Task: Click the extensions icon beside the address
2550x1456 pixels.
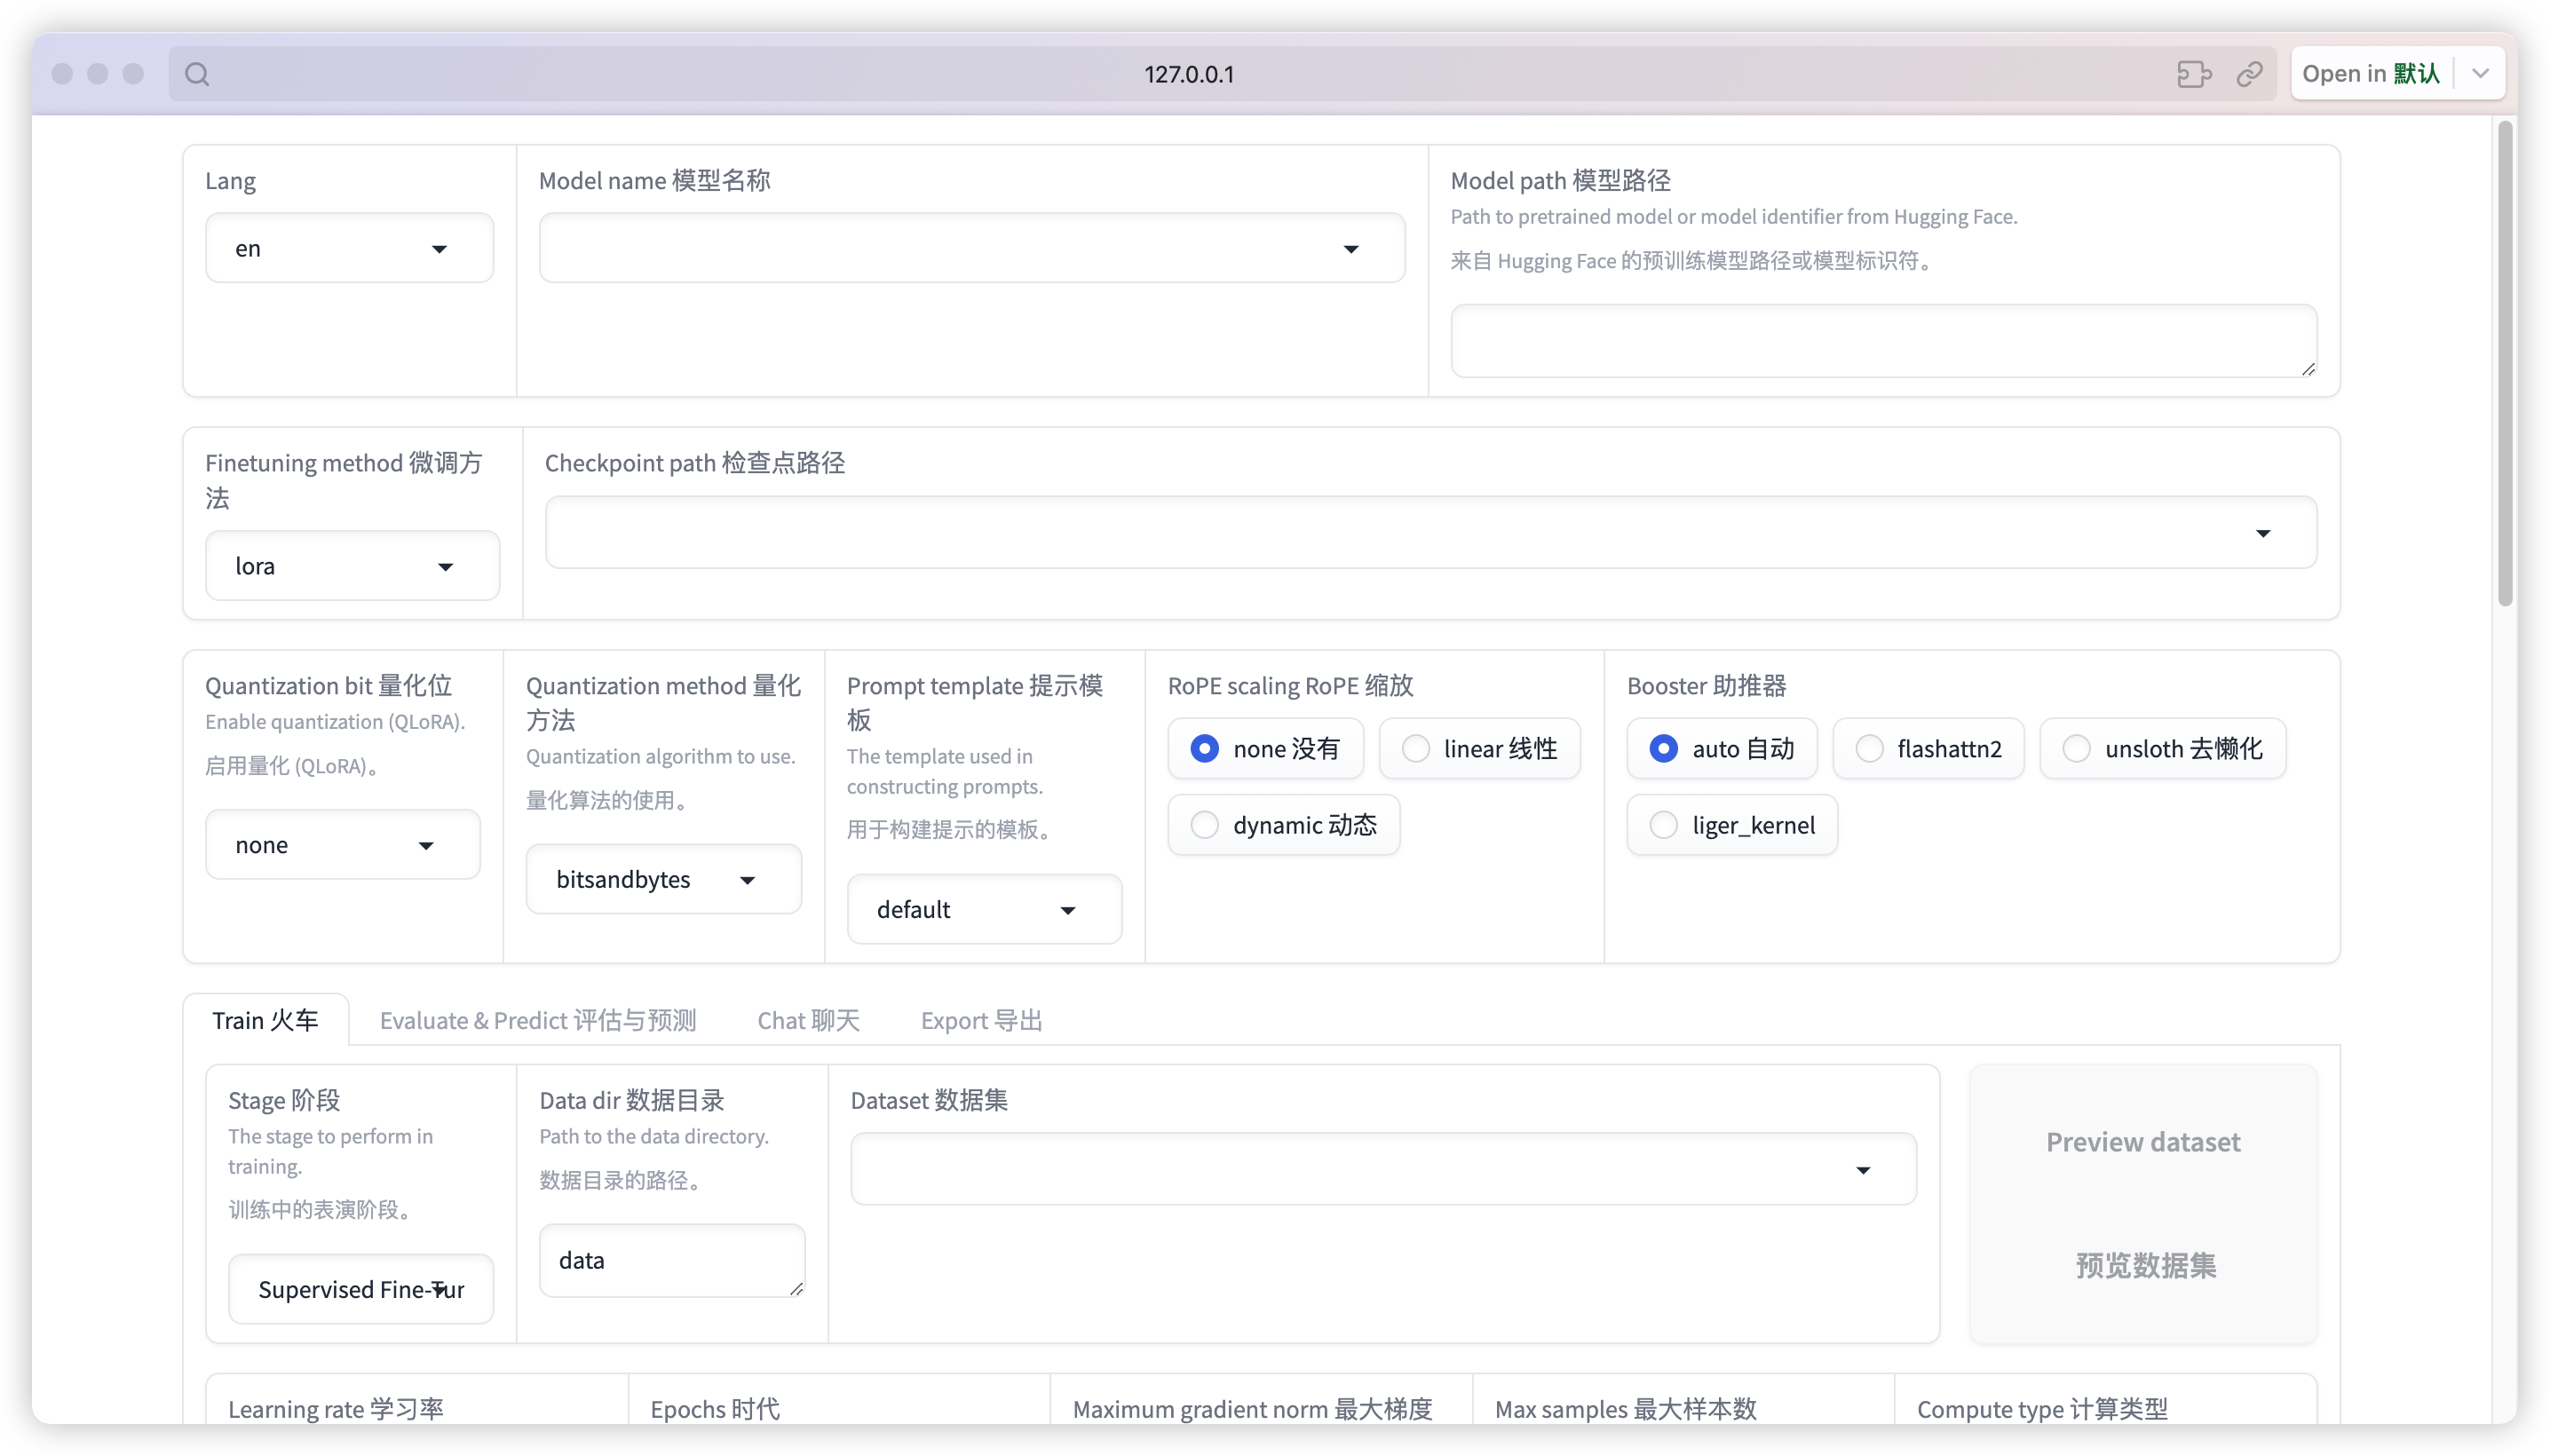Action: point(2193,74)
